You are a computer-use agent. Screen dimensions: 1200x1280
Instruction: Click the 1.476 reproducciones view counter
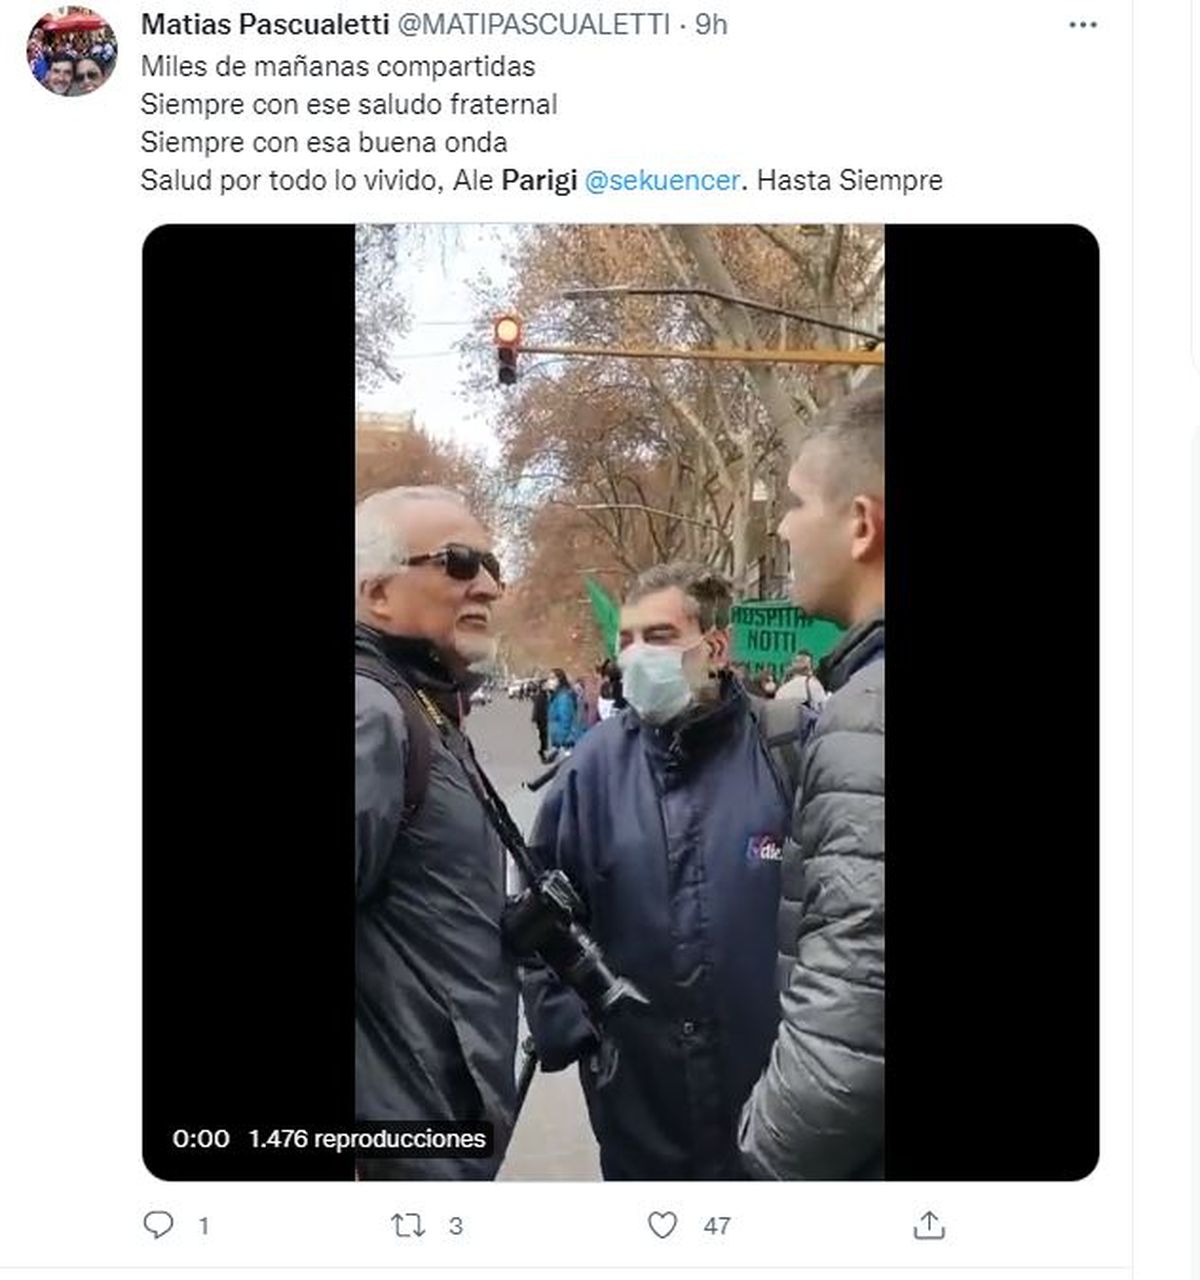point(367,1138)
